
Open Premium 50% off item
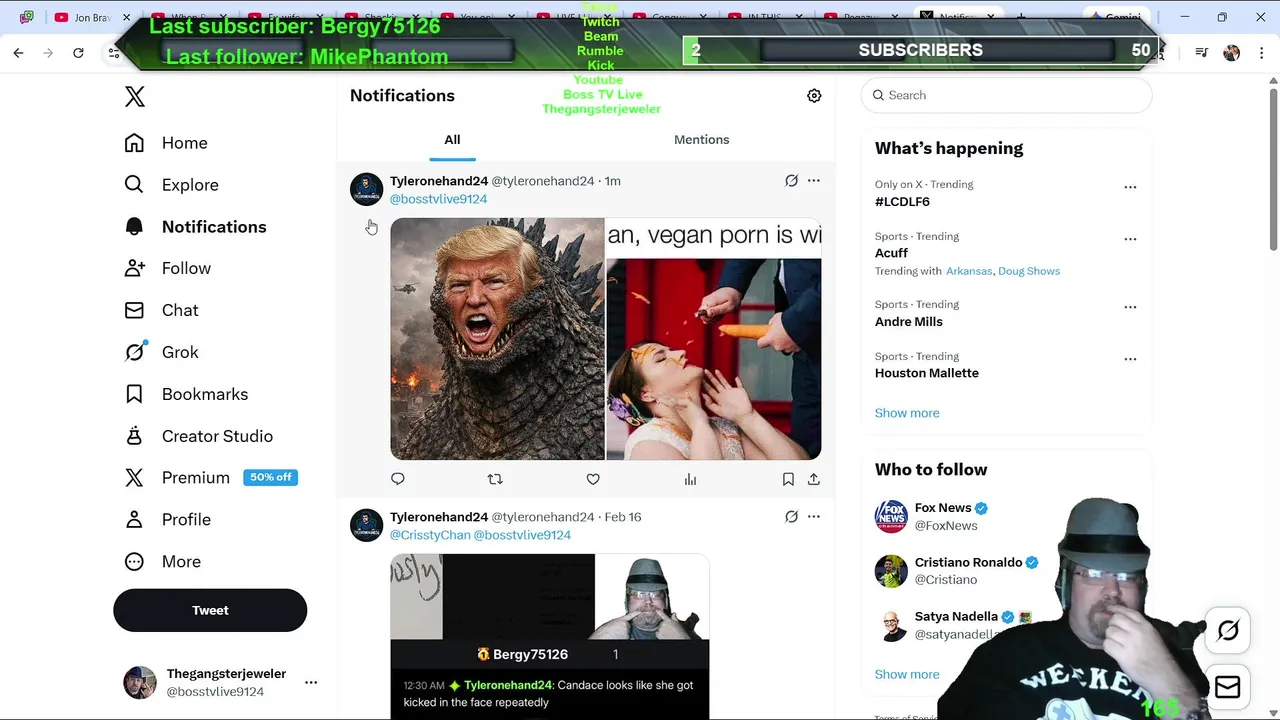click(210, 478)
